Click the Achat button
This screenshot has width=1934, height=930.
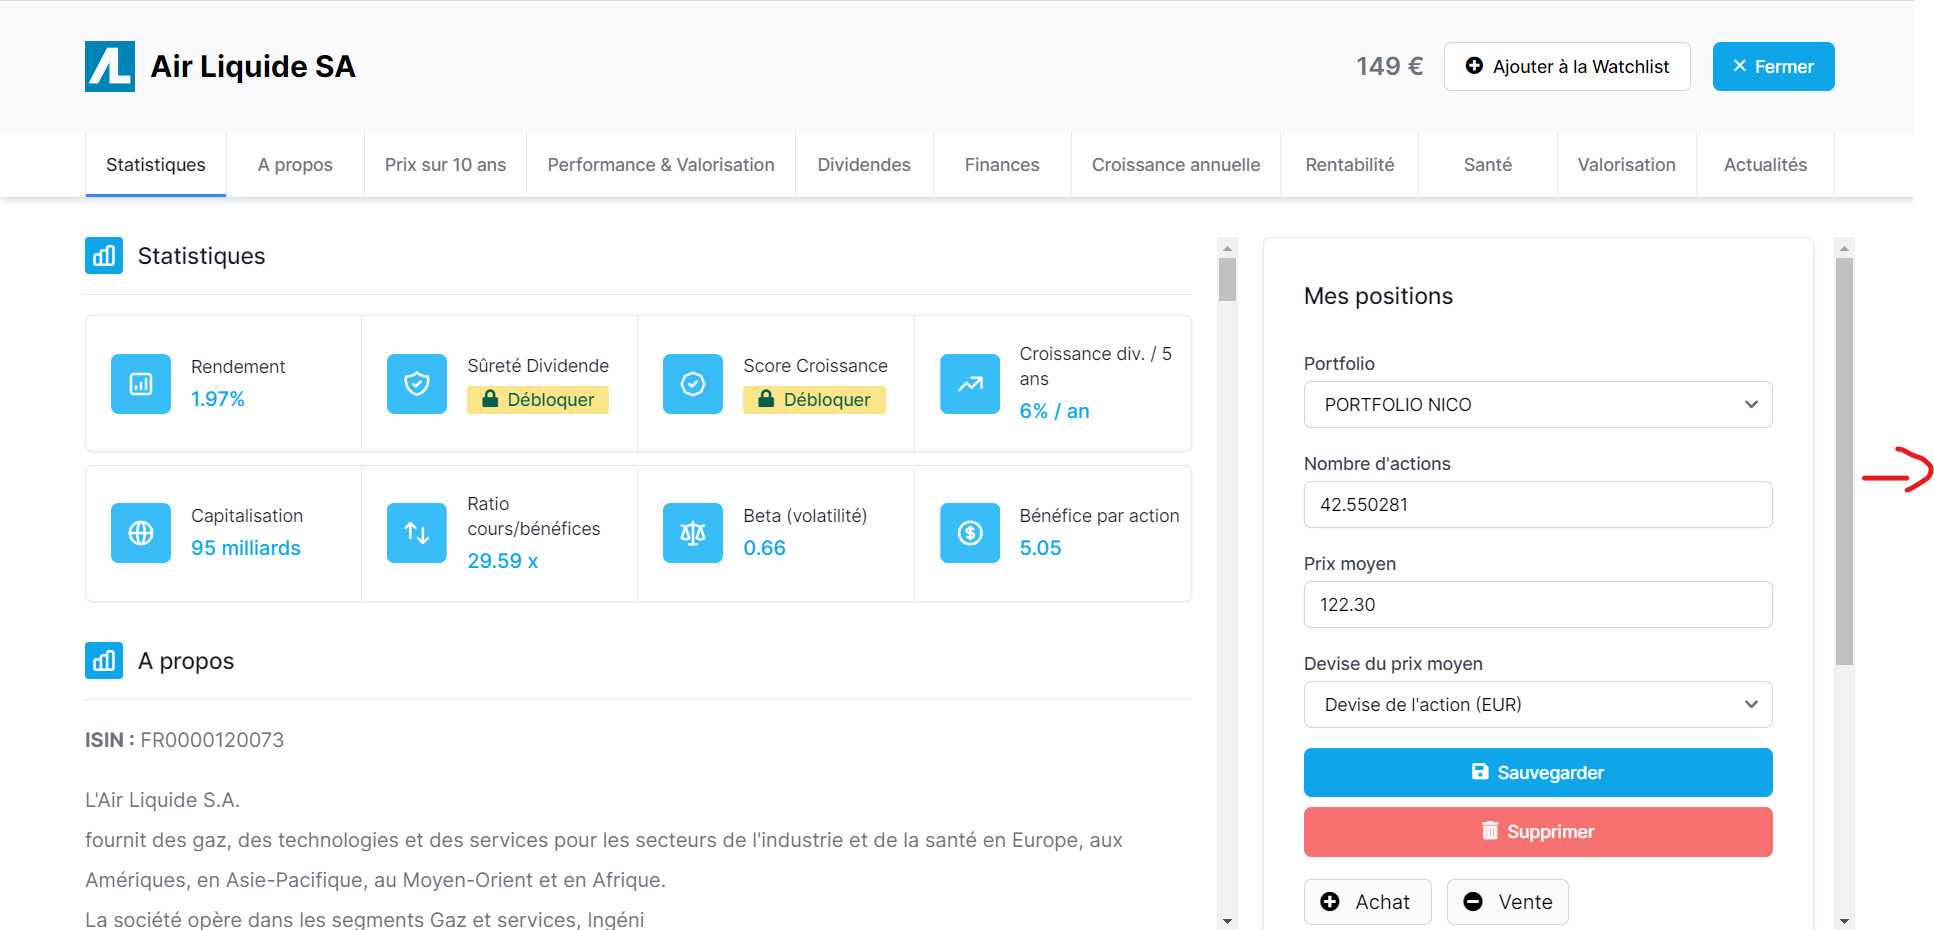pos(1368,902)
